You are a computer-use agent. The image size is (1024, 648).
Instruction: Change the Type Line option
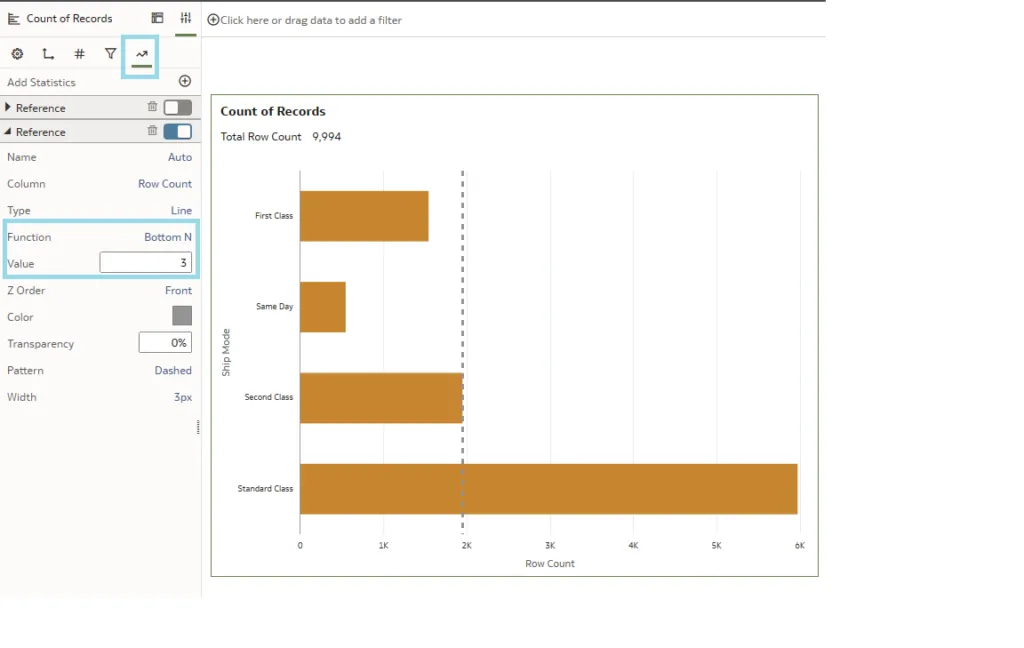181,211
